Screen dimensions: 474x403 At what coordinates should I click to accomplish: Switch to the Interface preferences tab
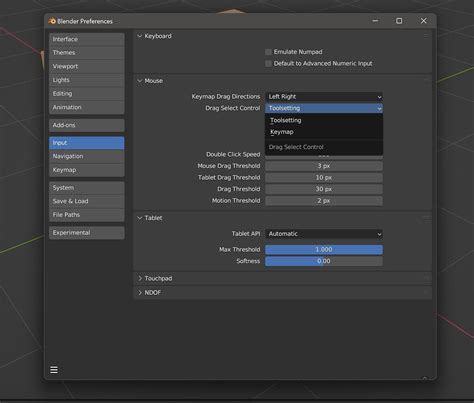point(87,39)
